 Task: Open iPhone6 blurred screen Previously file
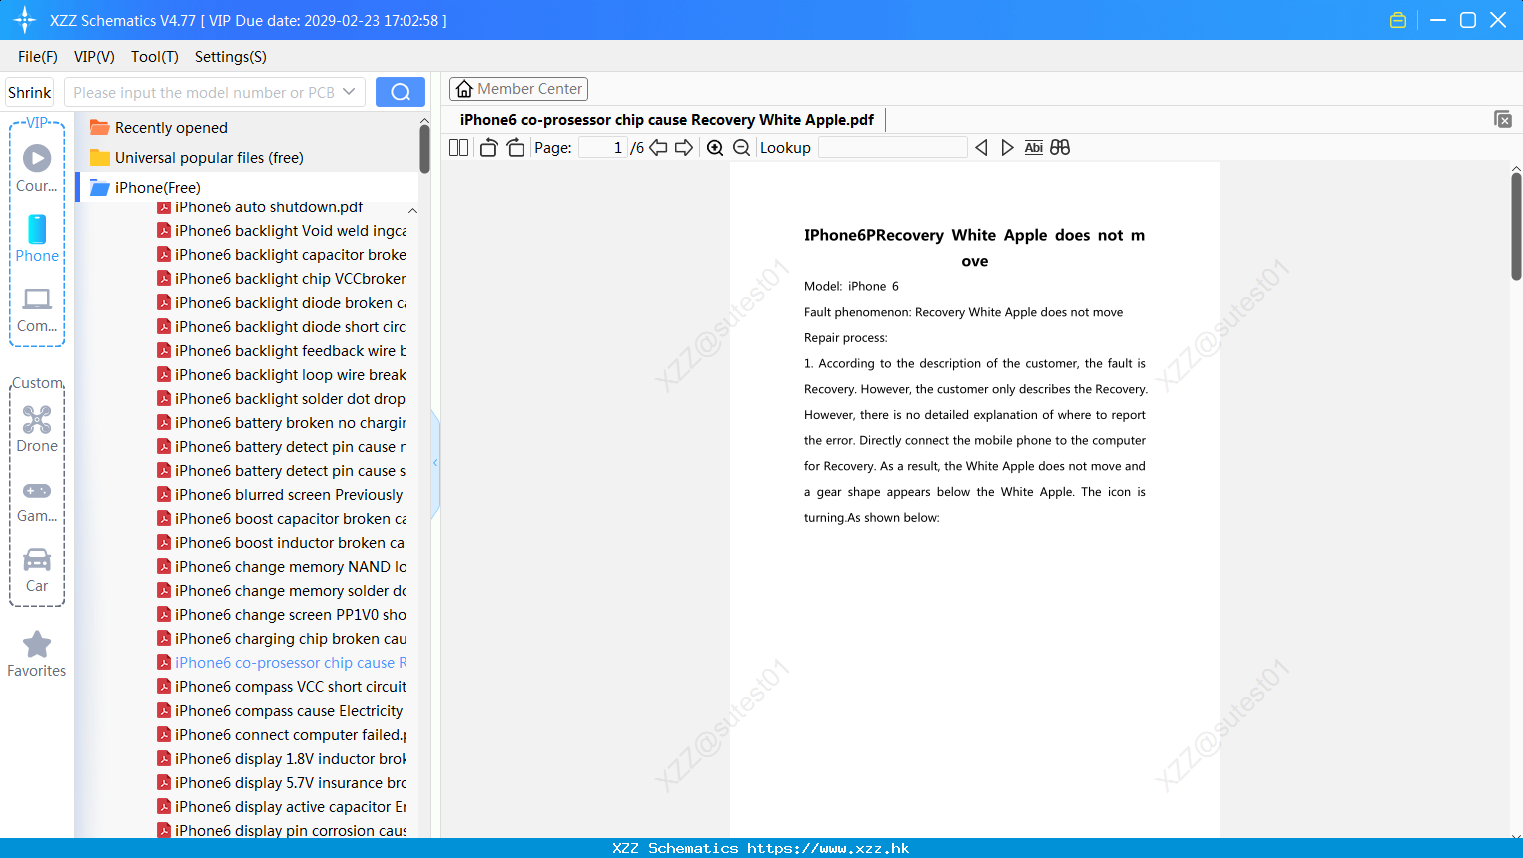(x=282, y=495)
